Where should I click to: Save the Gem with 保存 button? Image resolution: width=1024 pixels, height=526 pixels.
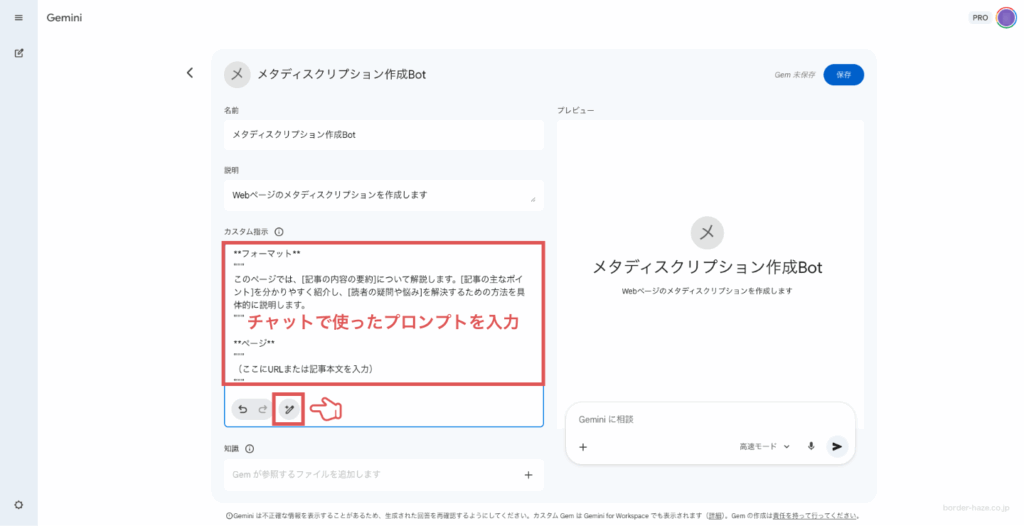pos(844,74)
